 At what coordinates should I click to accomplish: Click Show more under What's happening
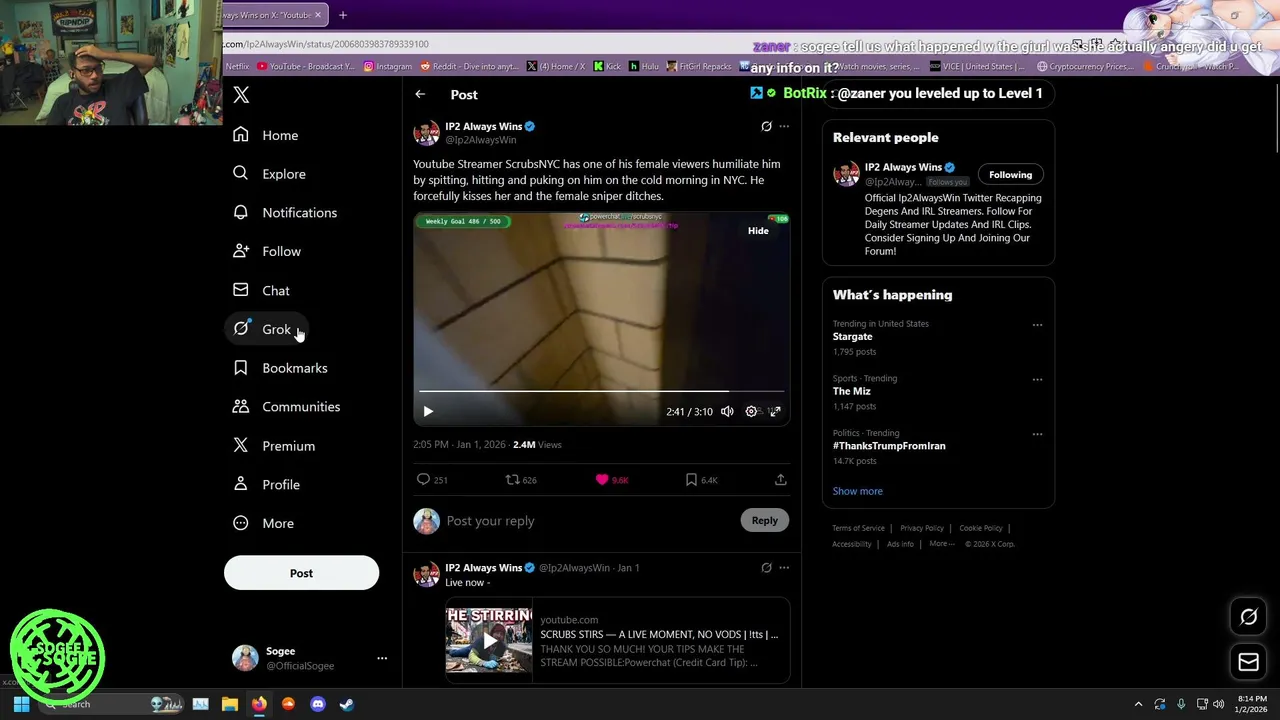[x=858, y=491]
